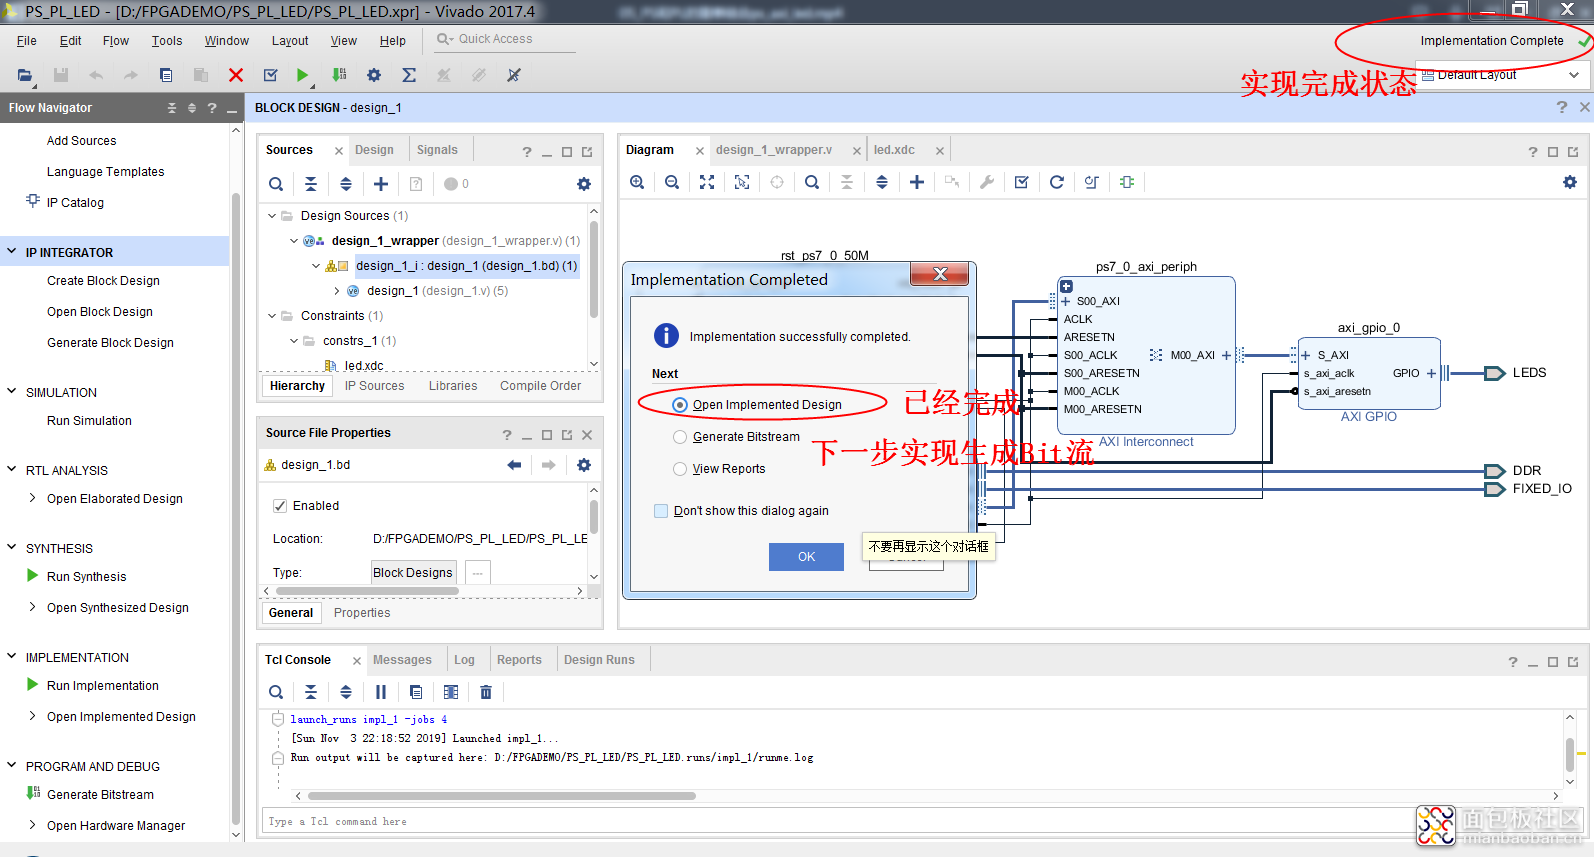Image resolution: width=1594 pixels, height=857 pixels.
Task: Click Generate Block Design
Action: [110, 343]
